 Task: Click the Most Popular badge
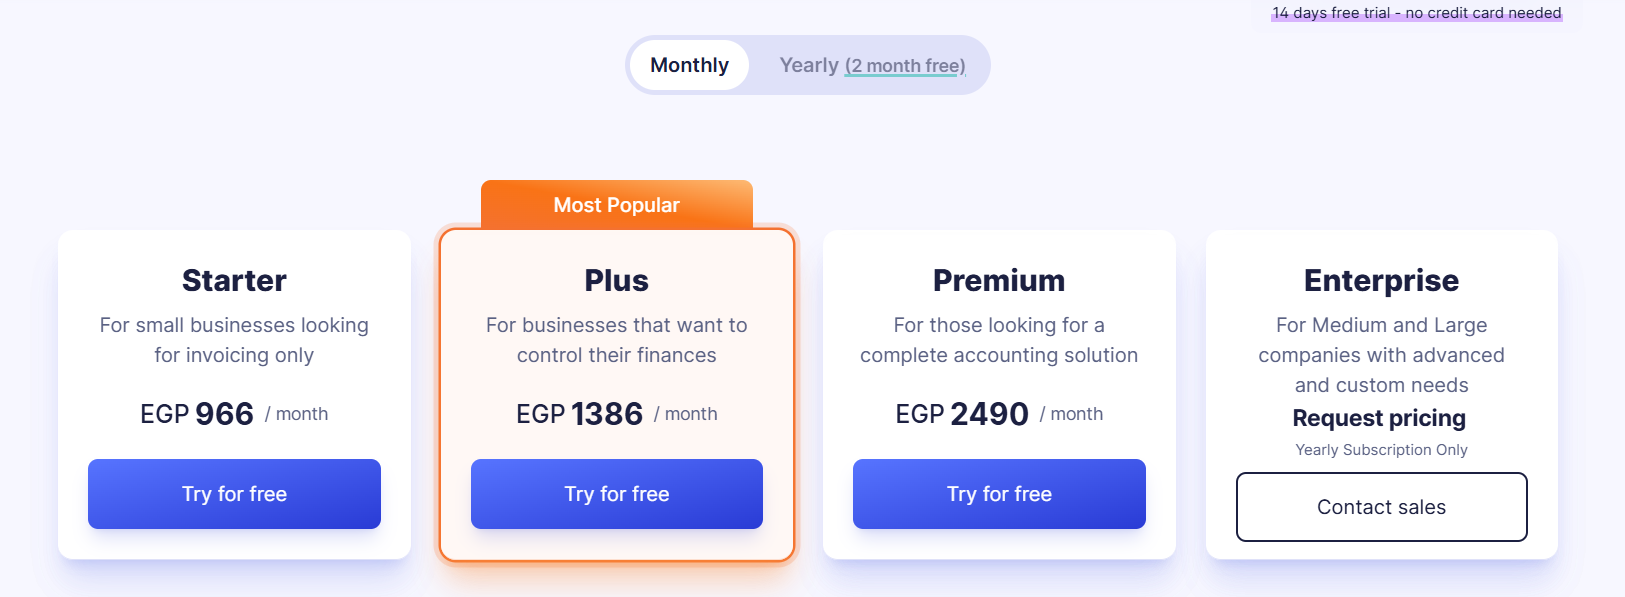tap(616, 205)
